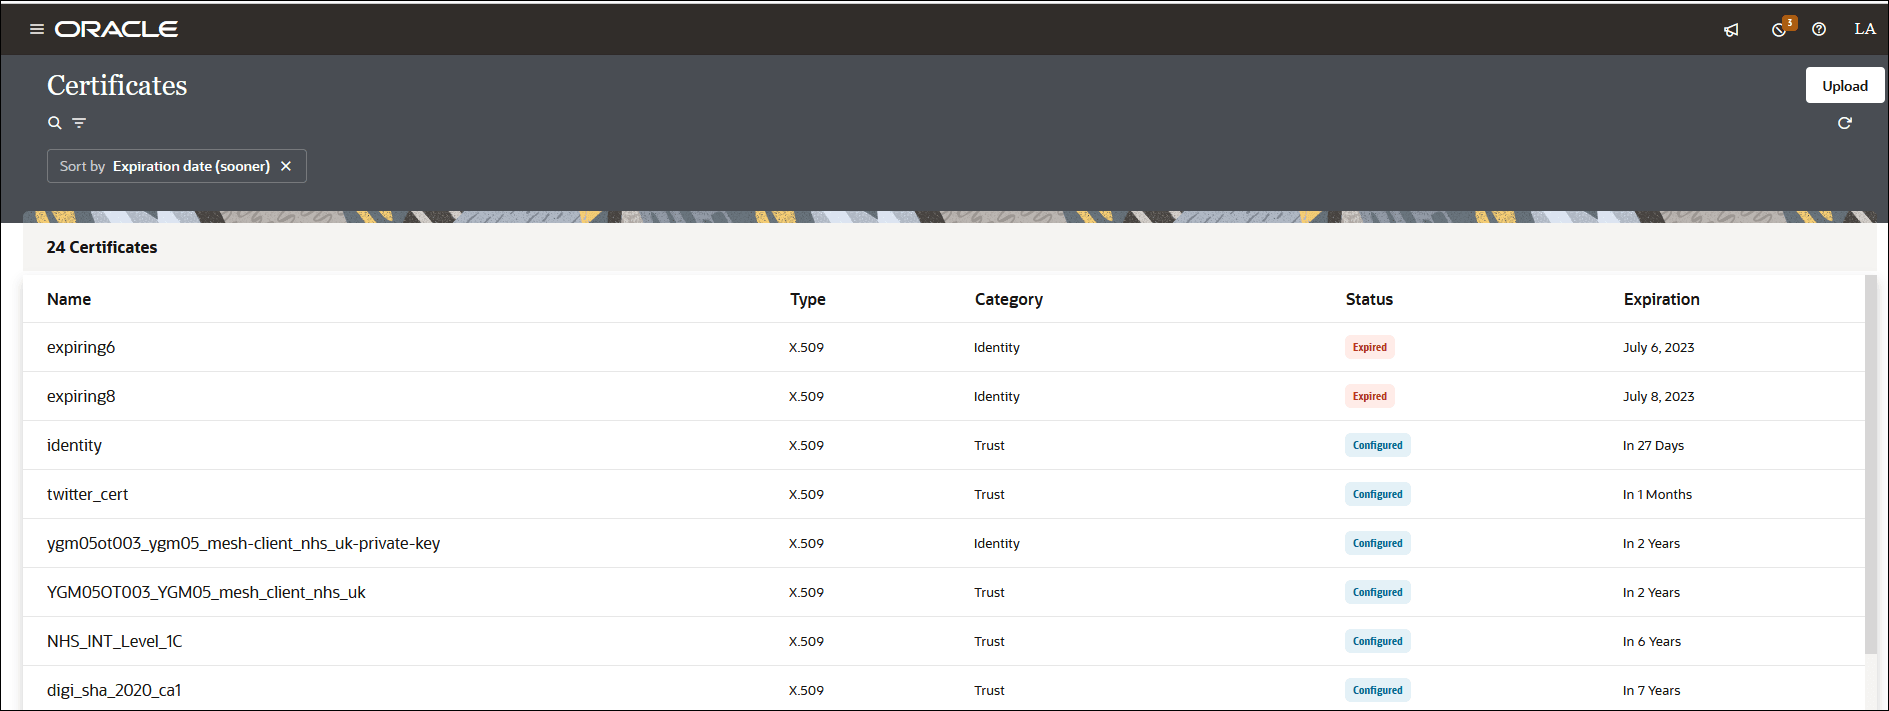Click the In 1 Months expiration
Image resolution: width=1889 pixels, height=711 pixels.
(1657, 494)
